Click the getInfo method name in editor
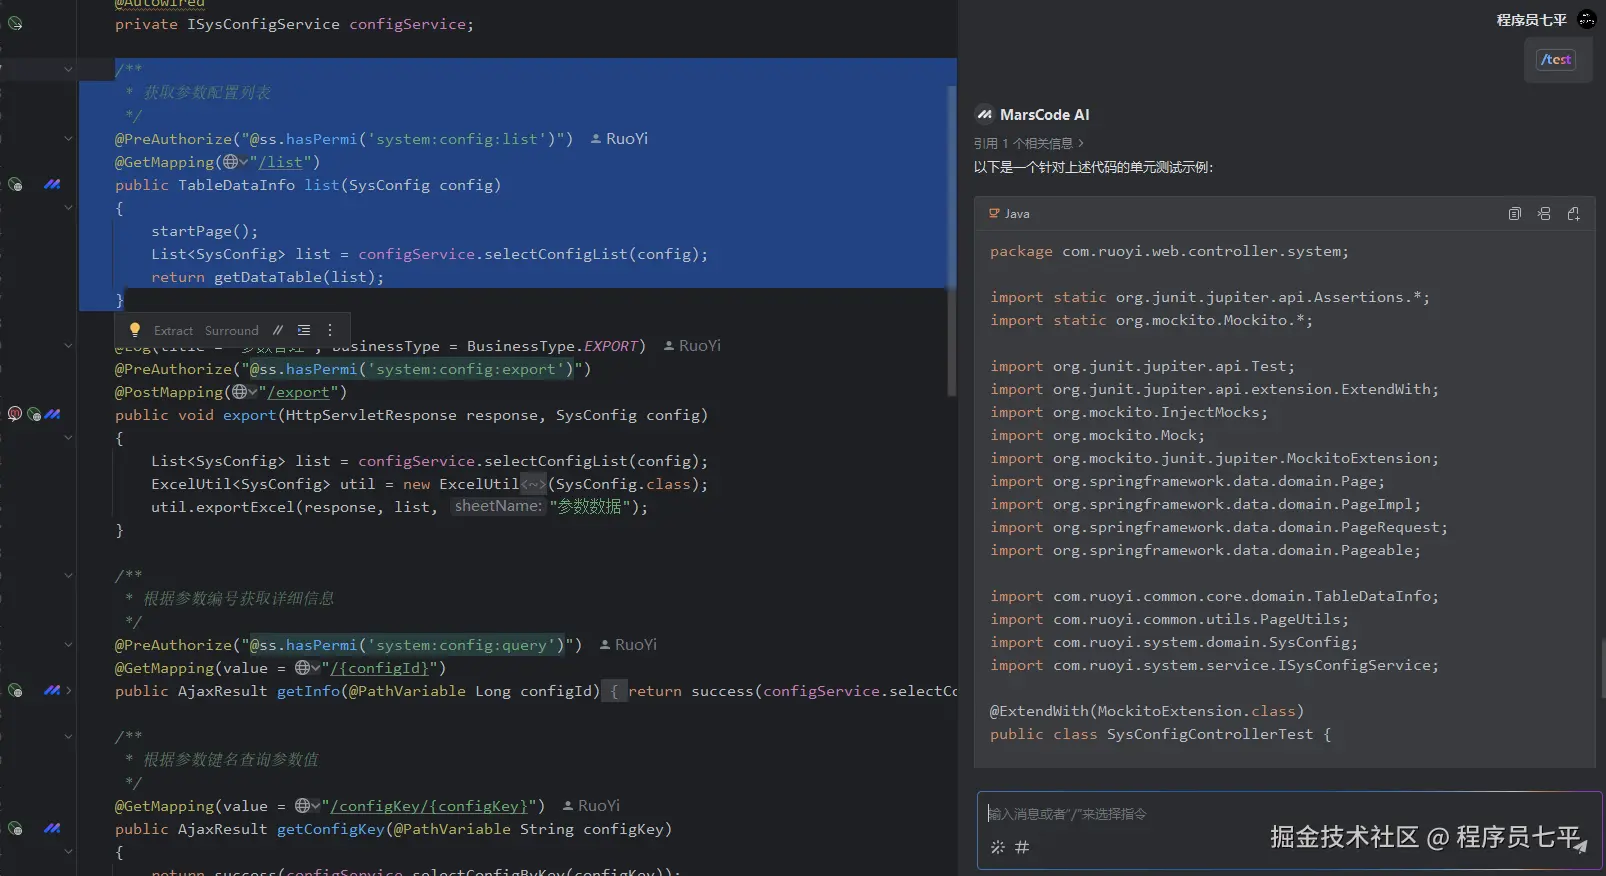This screenshot has width=1606, height=876. click(308, 691)
